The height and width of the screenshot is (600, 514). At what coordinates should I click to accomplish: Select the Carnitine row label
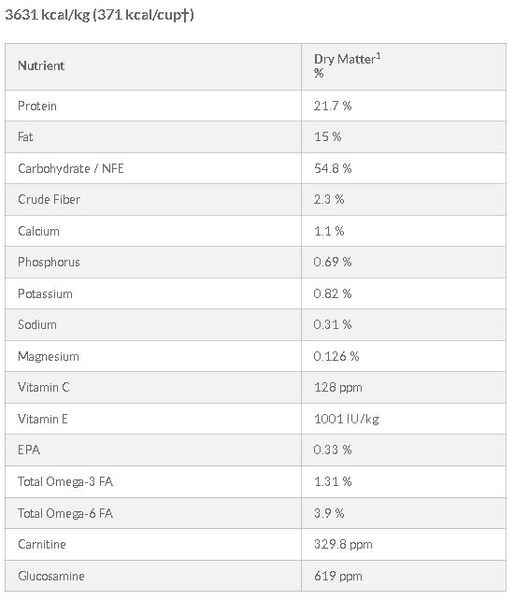tap(42, 545)
